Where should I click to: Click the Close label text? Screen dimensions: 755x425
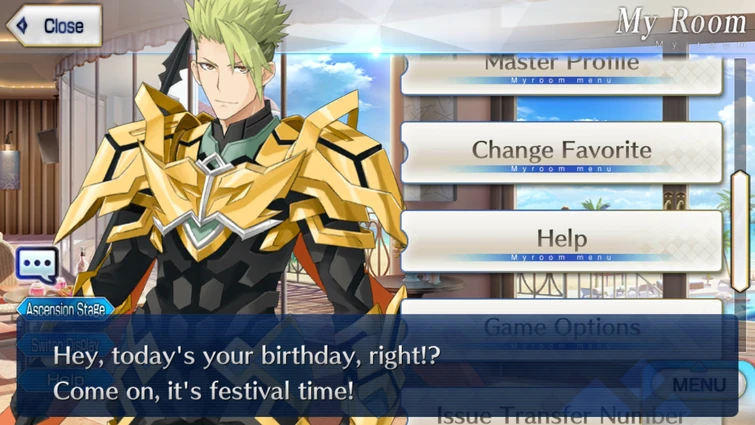(64, 26)
